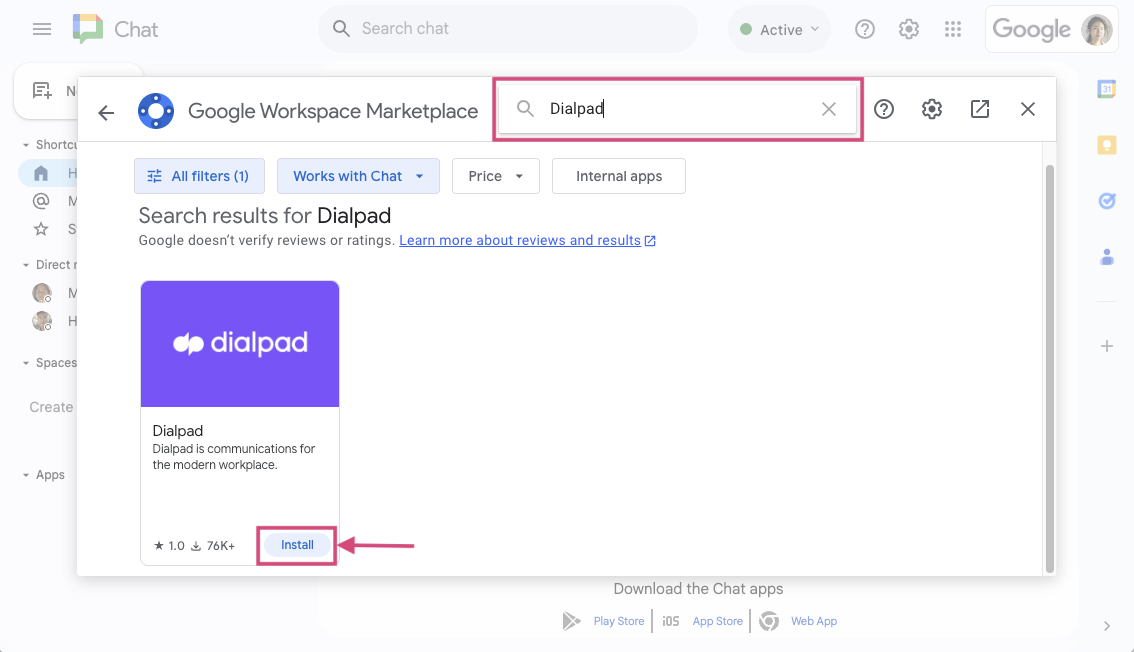1134x652 pixels.
Task: Open Chat help question mark icon
Action: click(x=864, y=29)
